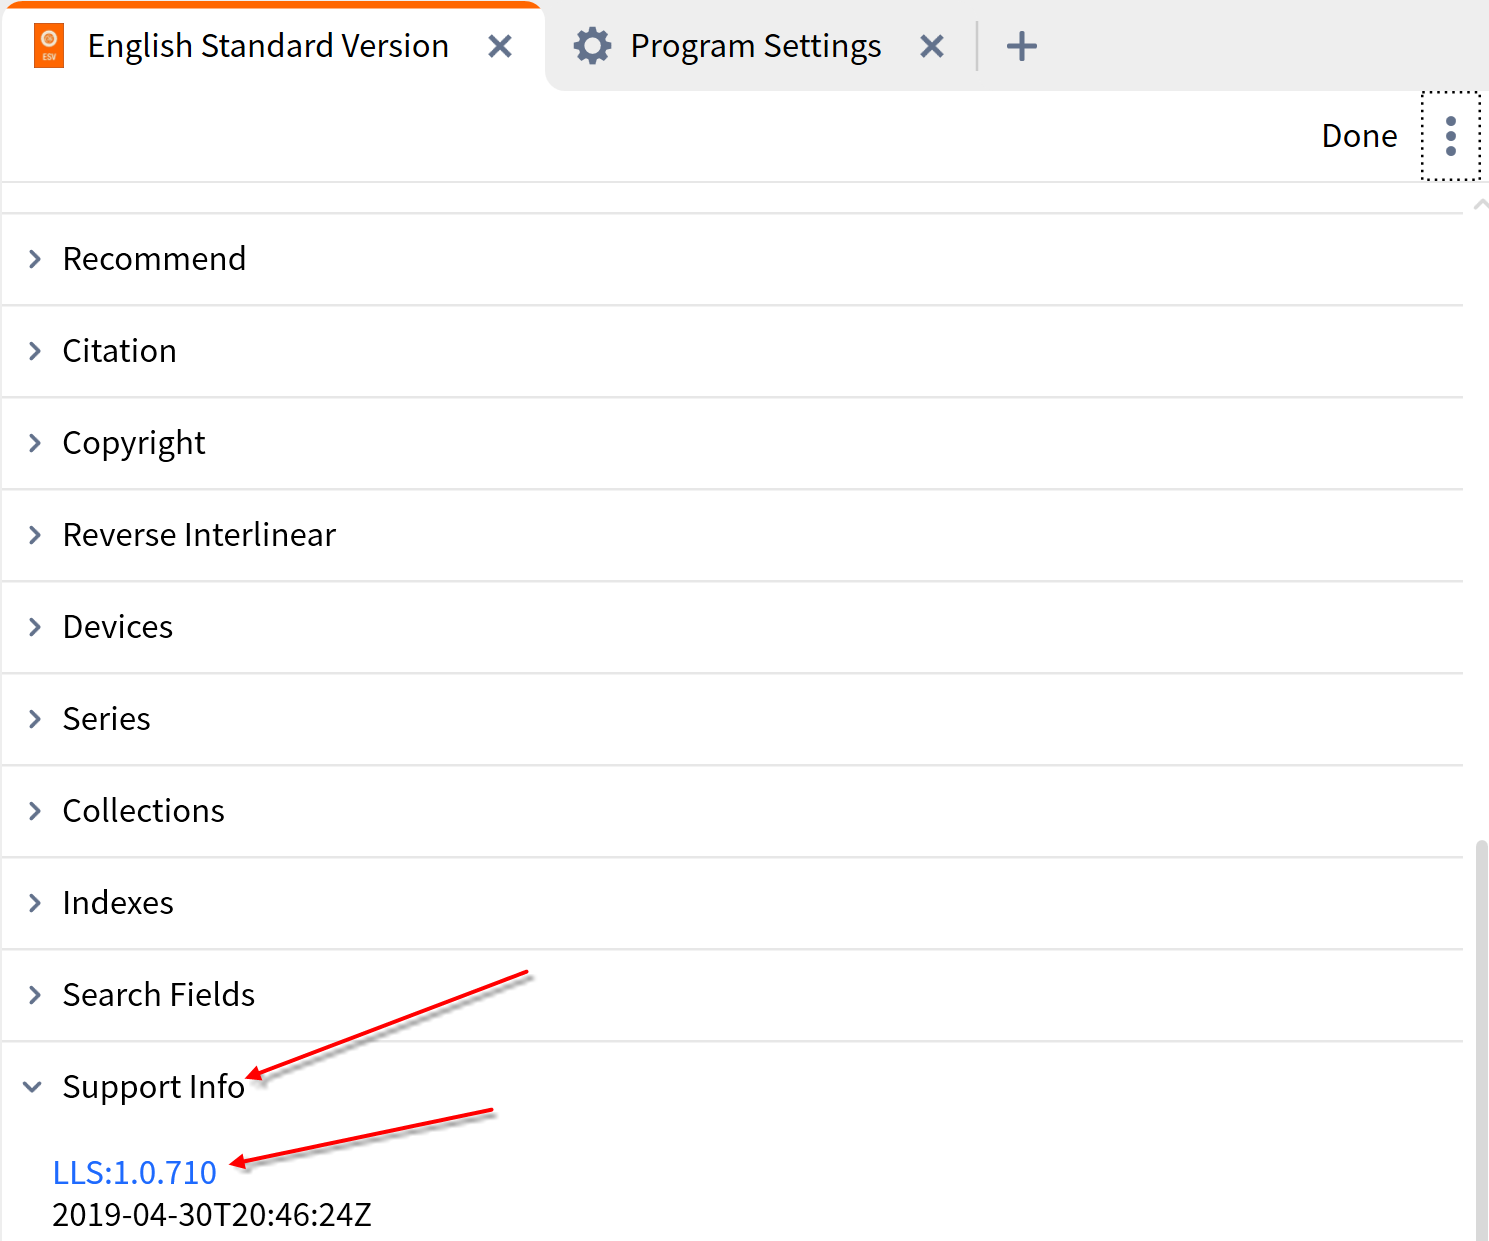Screen dimensions: 1489x1241
Task: Select the Support Info heading text
Action: 153,1087
